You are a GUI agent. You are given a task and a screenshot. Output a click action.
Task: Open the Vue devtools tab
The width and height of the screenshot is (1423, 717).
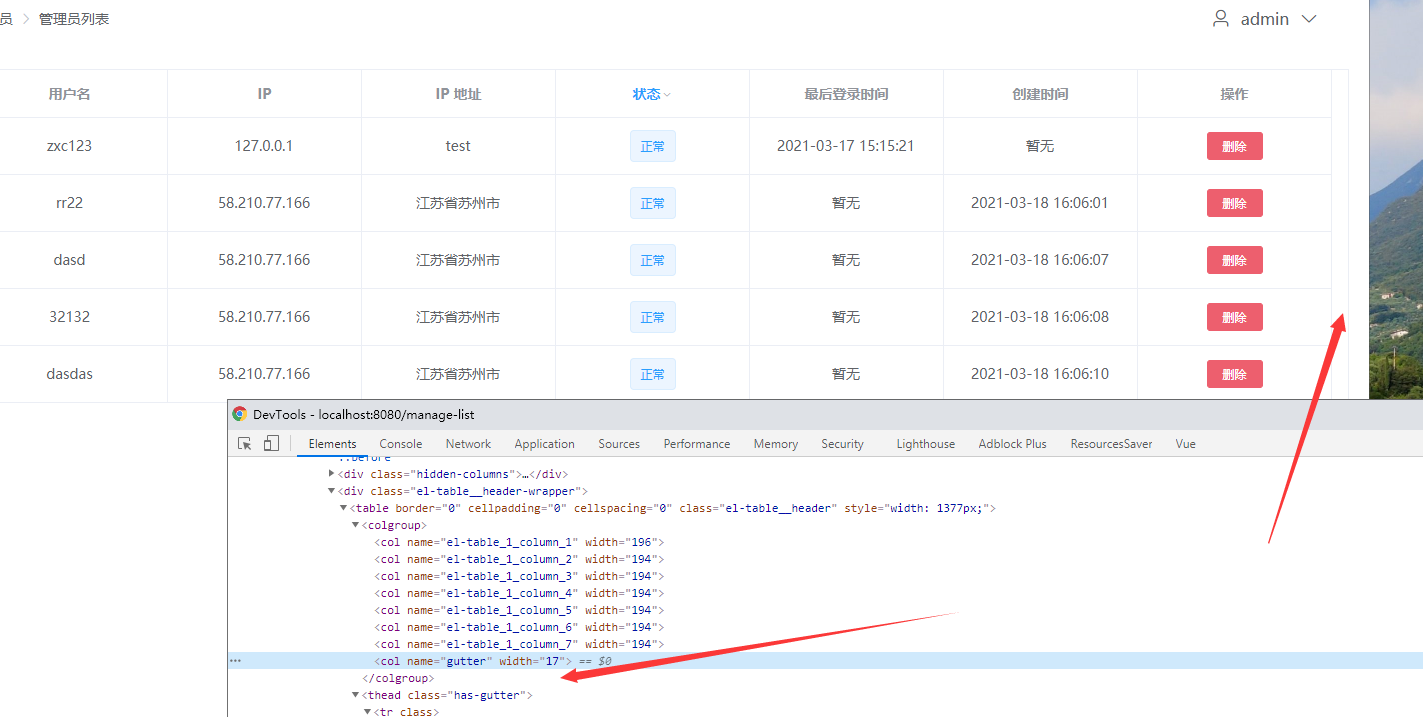(1185, 444)
